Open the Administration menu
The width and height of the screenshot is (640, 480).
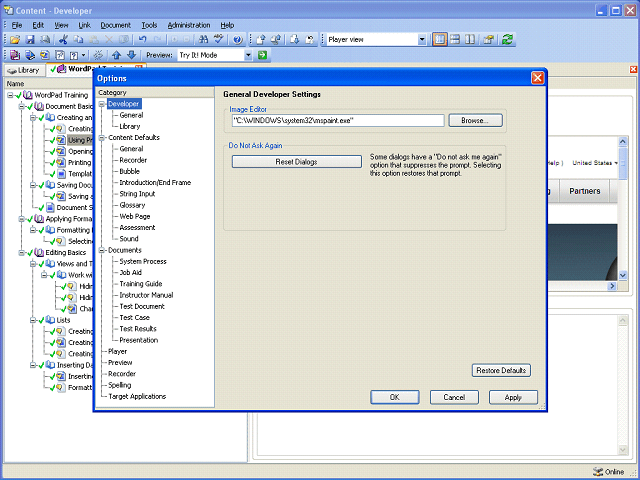[189, 25]
